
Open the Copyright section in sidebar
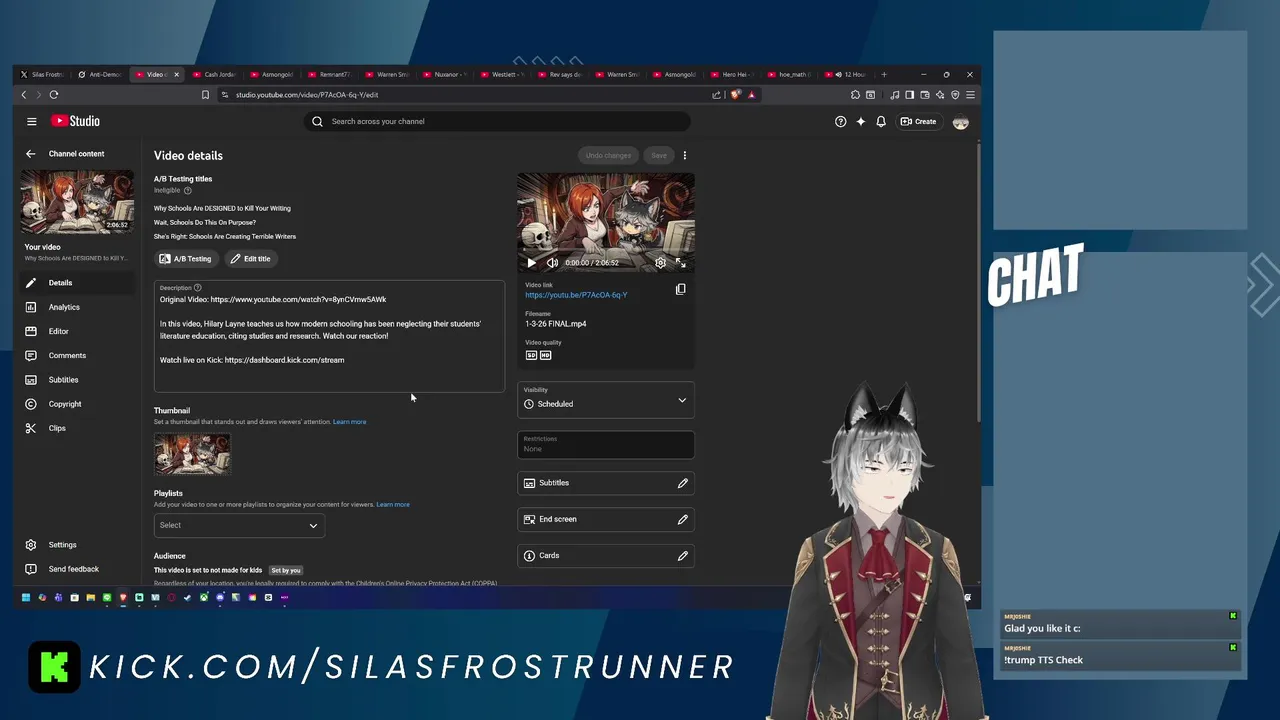click(x=76, y=404)
